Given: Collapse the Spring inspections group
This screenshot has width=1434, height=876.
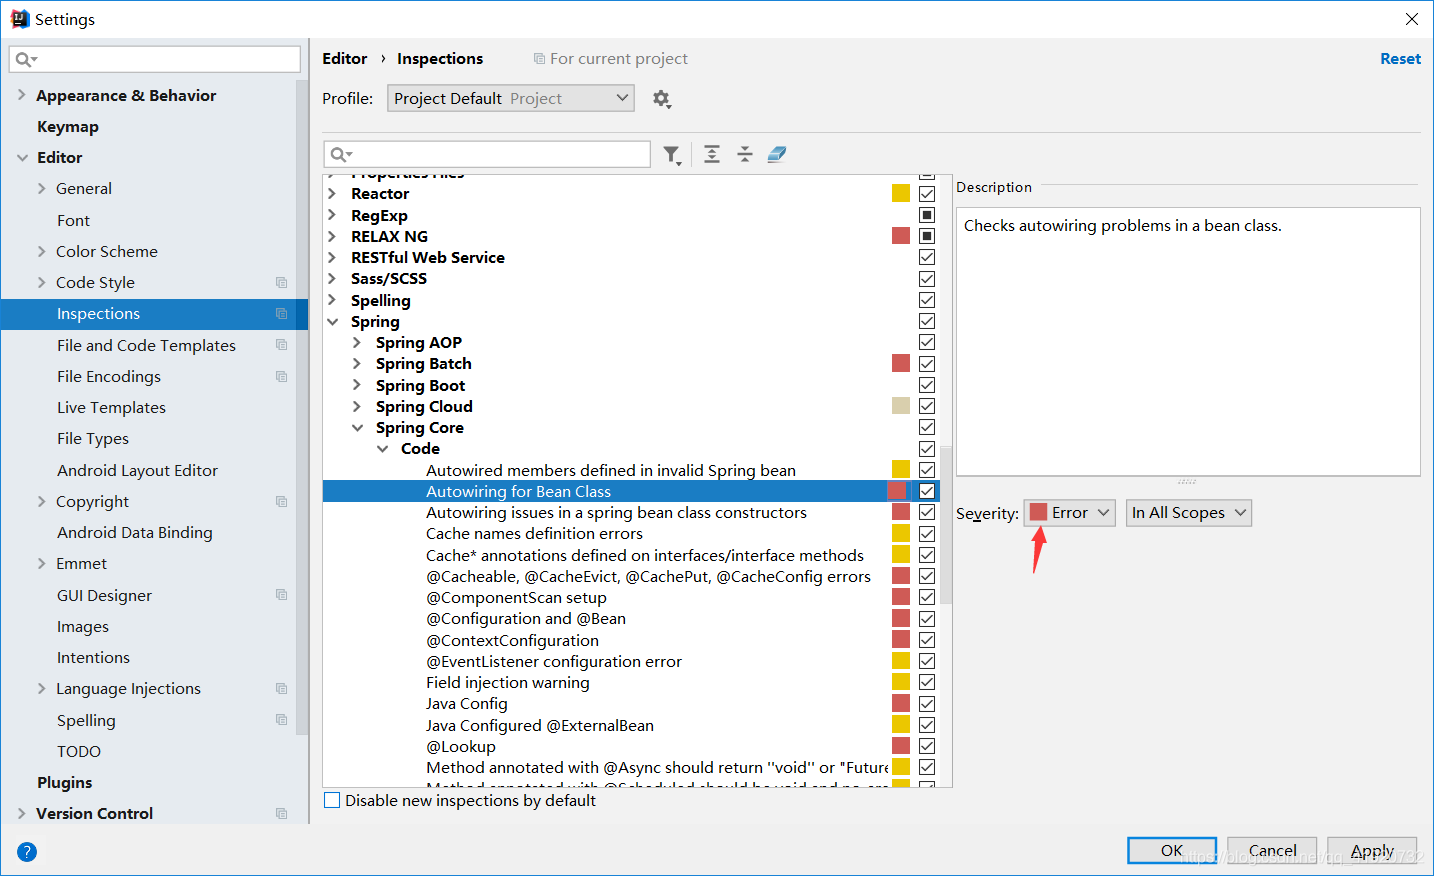Looking at the screenshot, I should (x=332, y=322).
